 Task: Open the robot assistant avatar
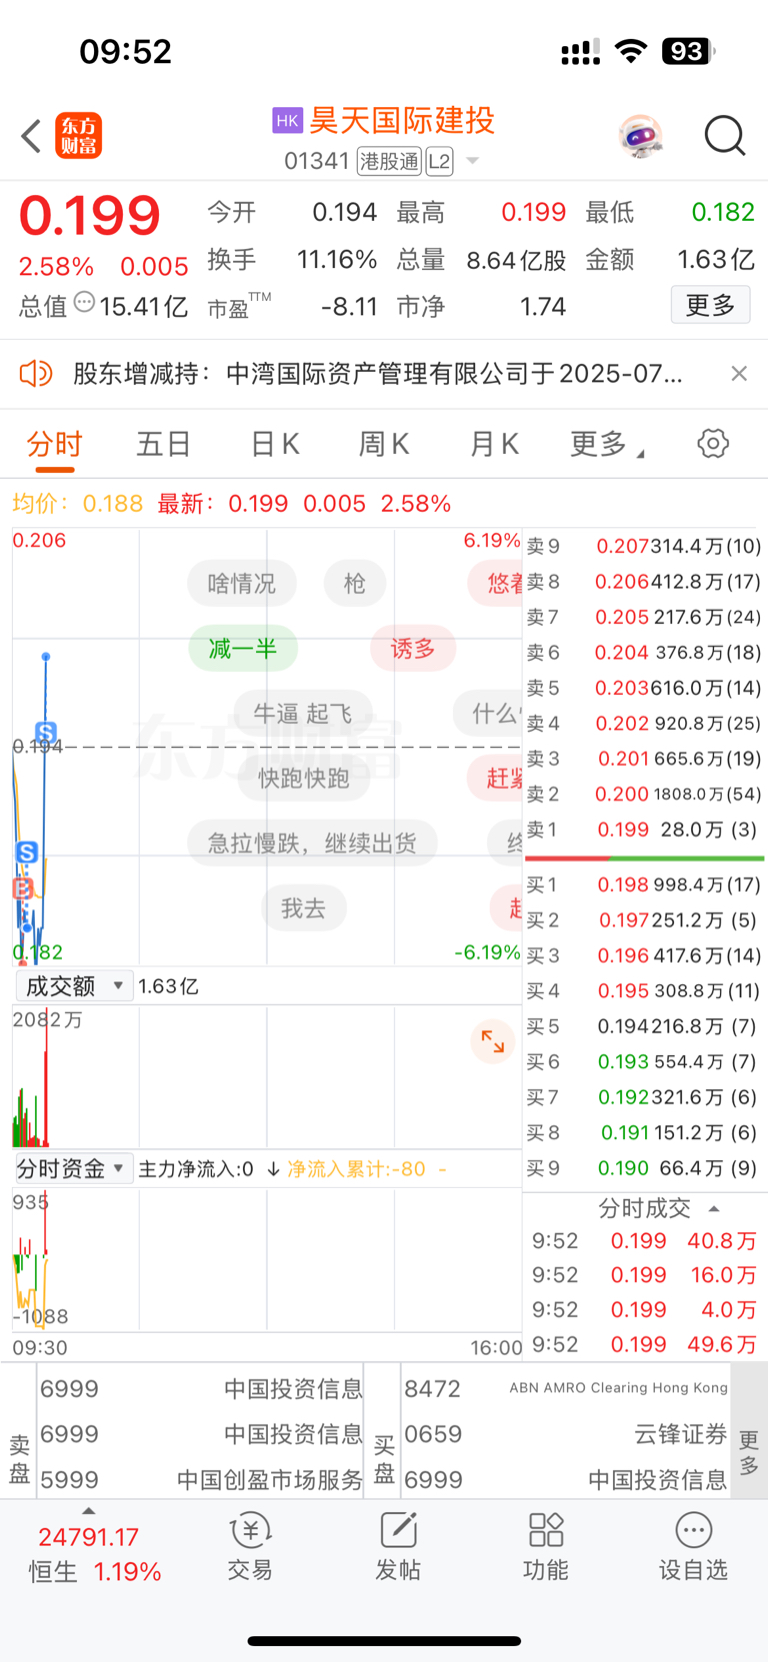[641, 136]
